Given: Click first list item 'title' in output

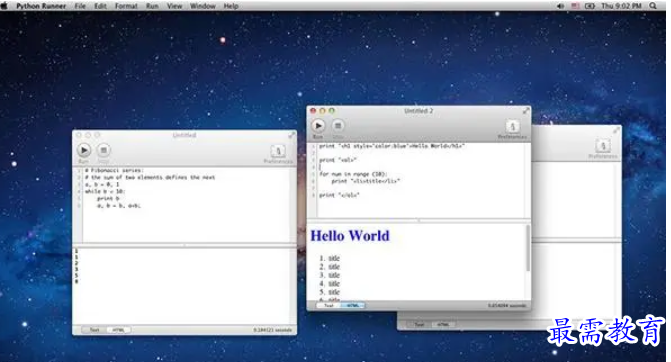Looking at the screenshot, I should point(334,258).
